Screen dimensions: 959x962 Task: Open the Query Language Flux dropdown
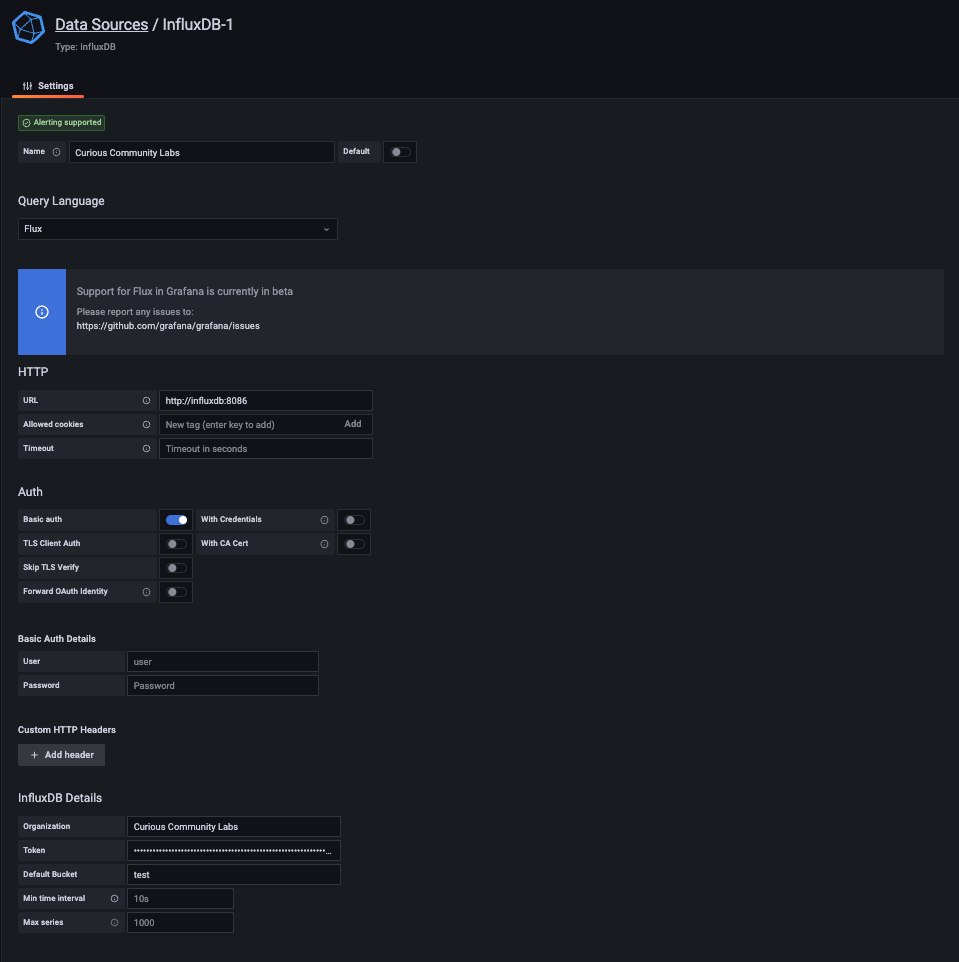click(178, 229)
